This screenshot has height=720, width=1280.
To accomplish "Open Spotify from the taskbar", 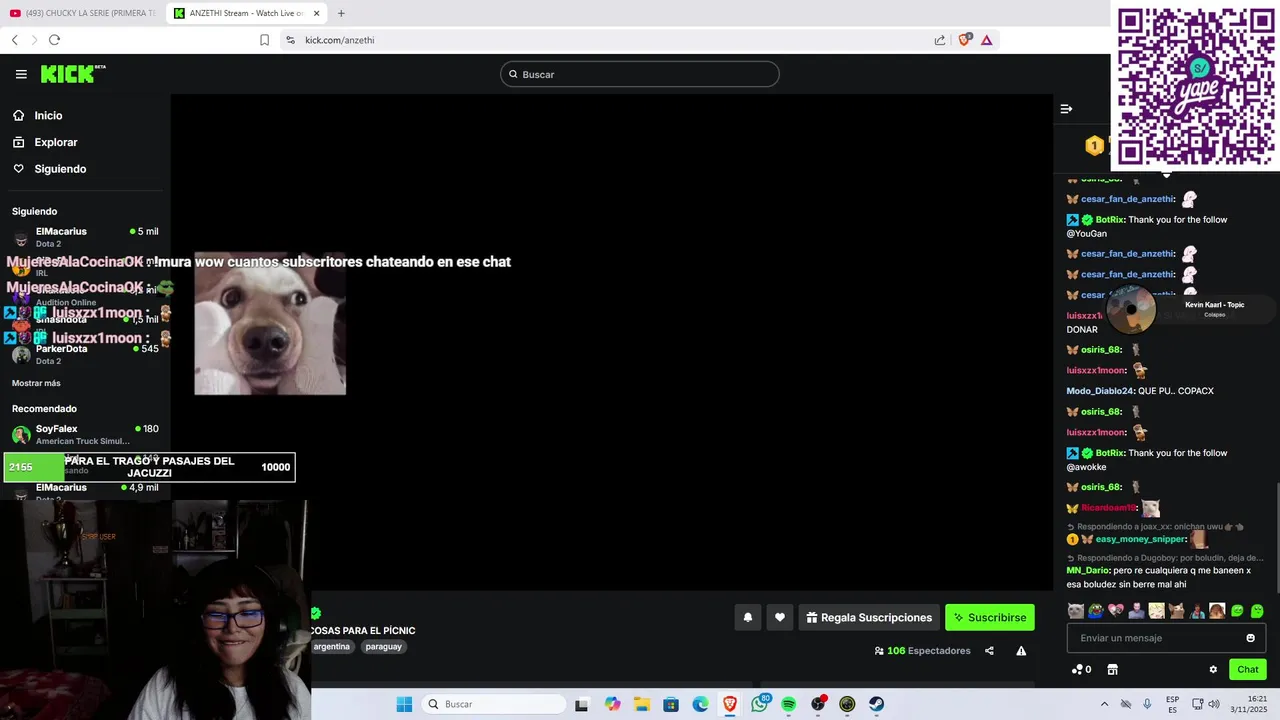I will tap(789, 704).
